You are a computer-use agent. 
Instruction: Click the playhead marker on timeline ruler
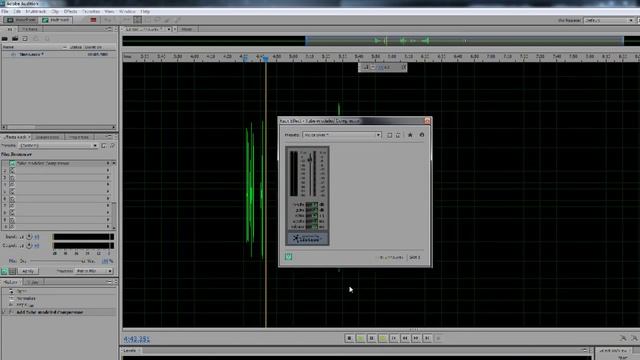pyautogui.click(x=266, y=59)
